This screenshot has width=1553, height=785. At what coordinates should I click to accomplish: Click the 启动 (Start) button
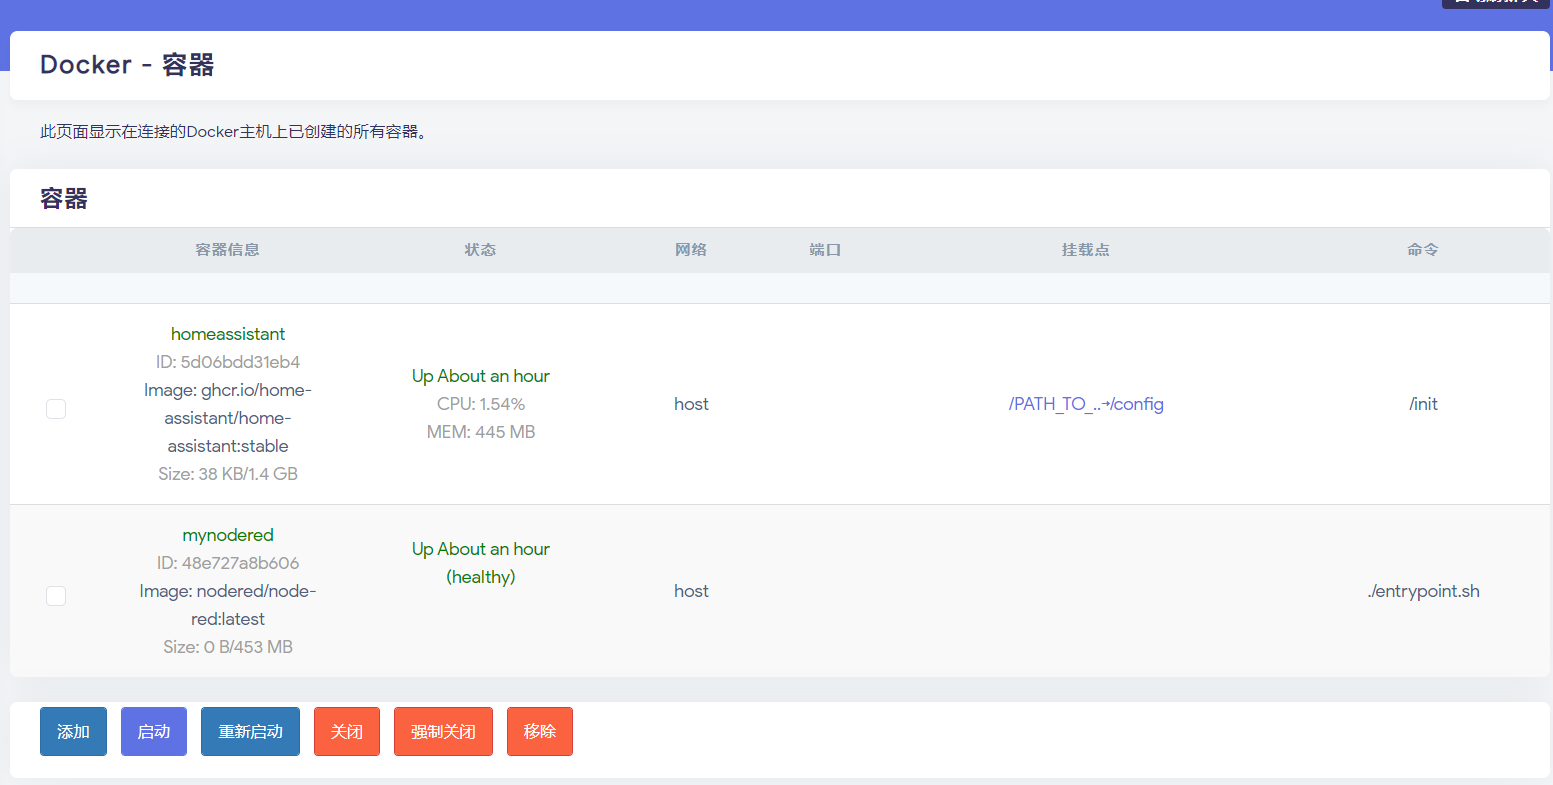click(x=153, y=731)
